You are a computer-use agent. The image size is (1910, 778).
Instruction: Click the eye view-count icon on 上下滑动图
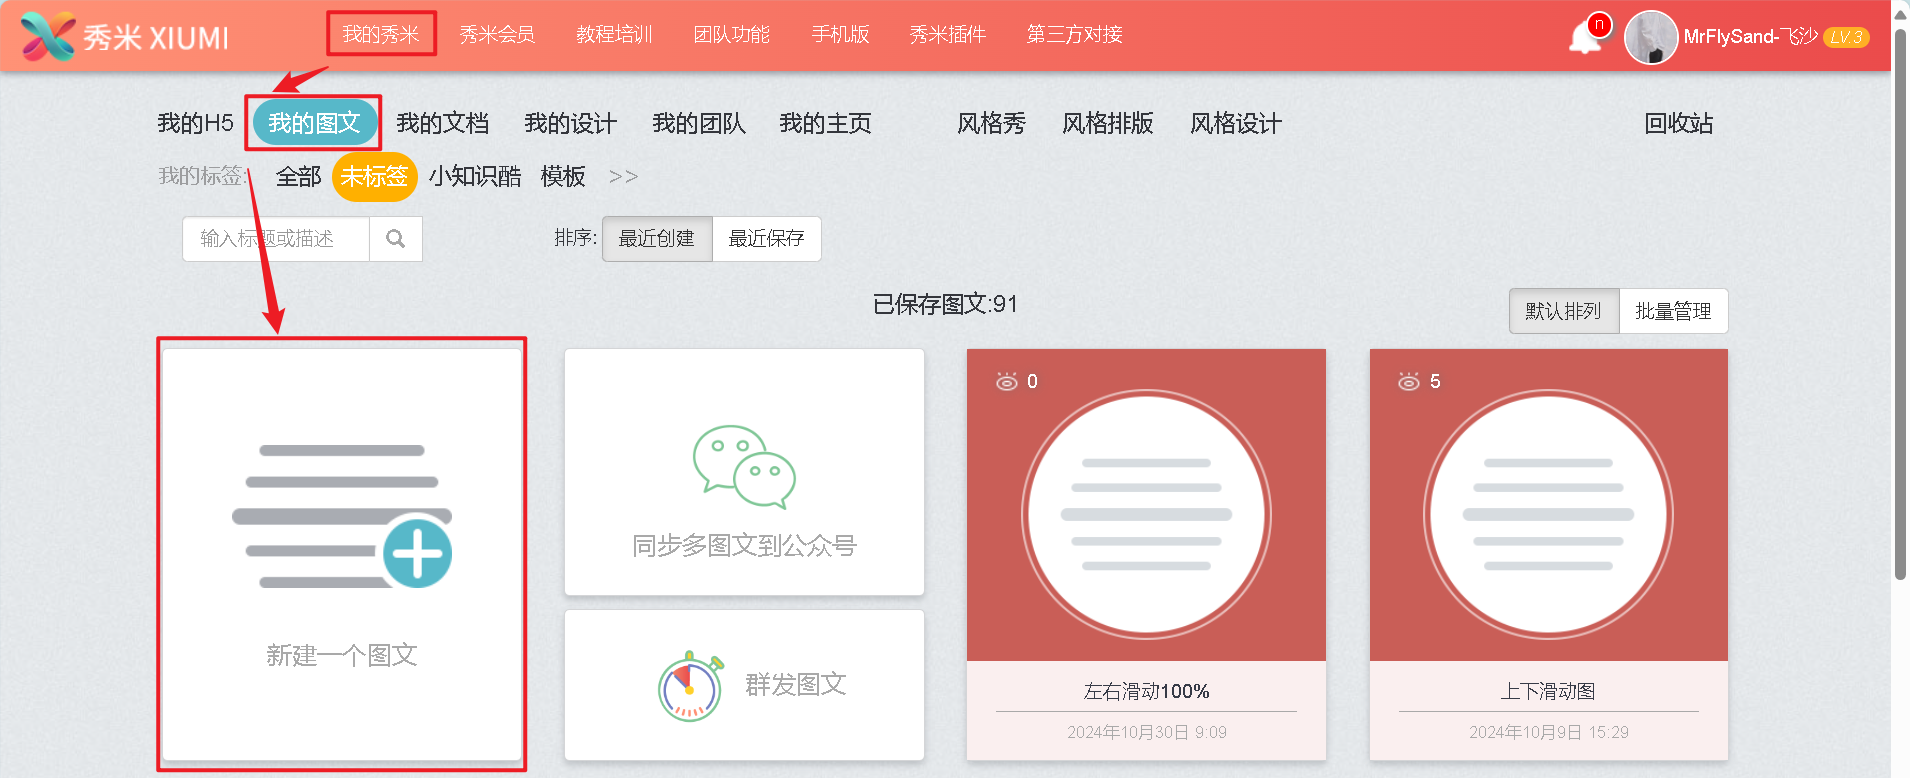click(1409, 381)
